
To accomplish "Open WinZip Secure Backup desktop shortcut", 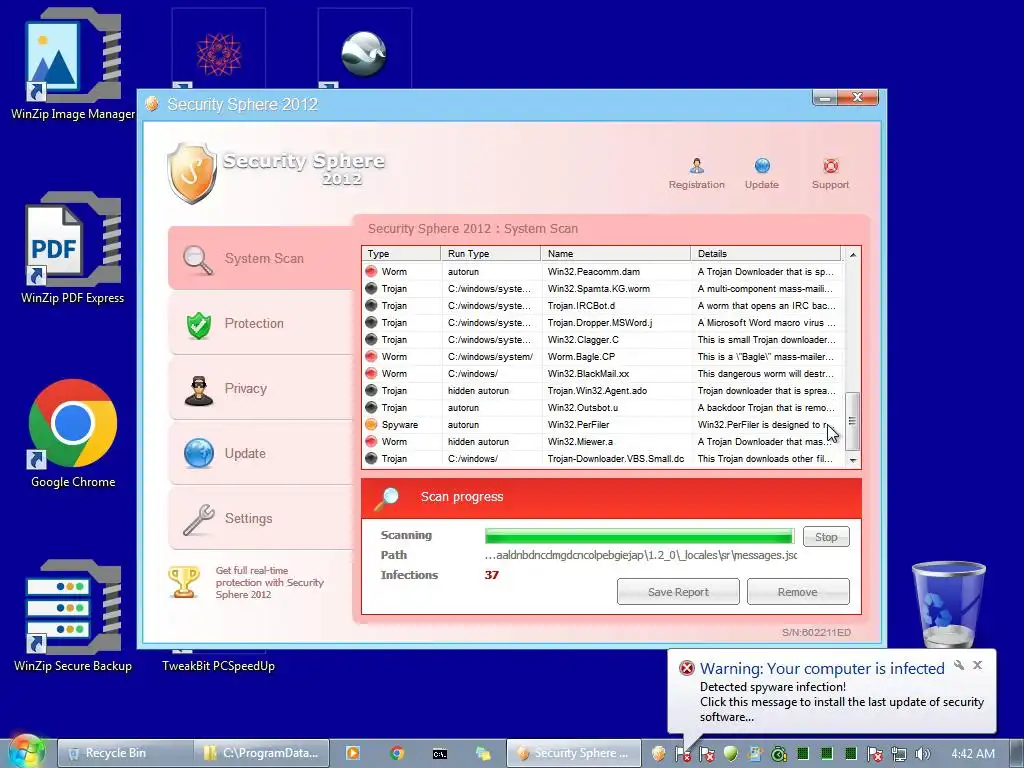I will click(x=73, y=616).
